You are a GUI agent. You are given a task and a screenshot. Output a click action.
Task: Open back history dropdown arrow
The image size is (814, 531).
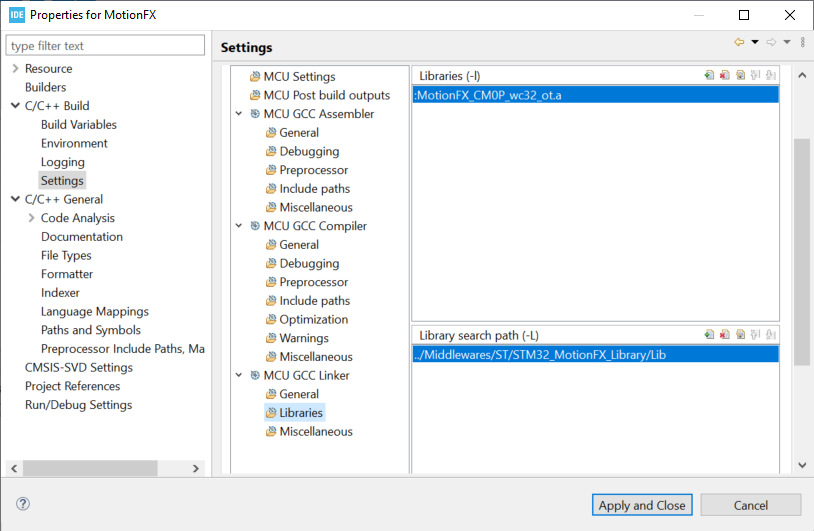(755, 42)
